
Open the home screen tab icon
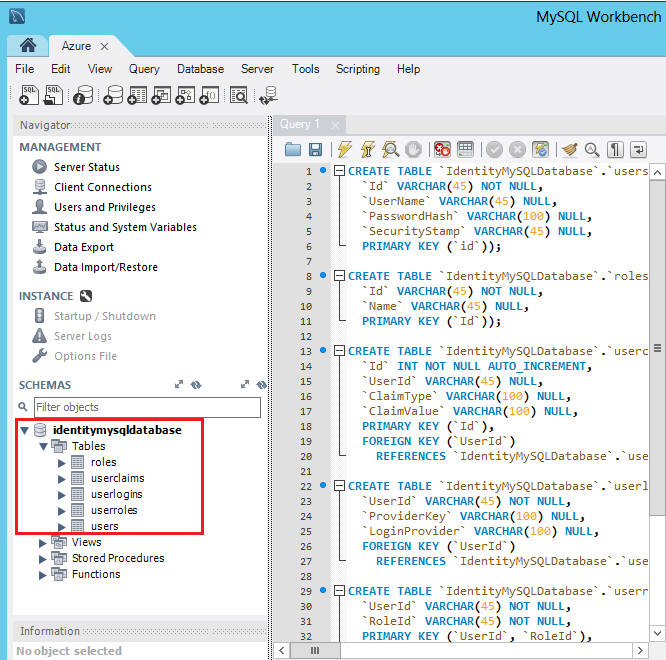pos(28,46)
